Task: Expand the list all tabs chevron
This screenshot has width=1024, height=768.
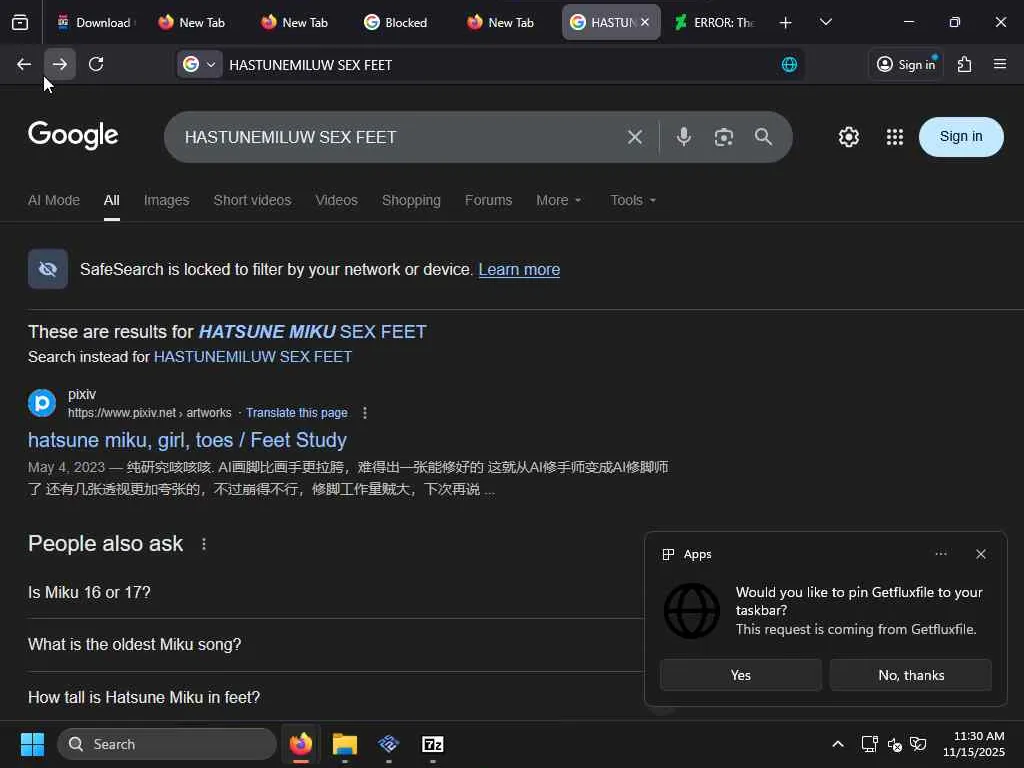Action: tap(825, 23)
